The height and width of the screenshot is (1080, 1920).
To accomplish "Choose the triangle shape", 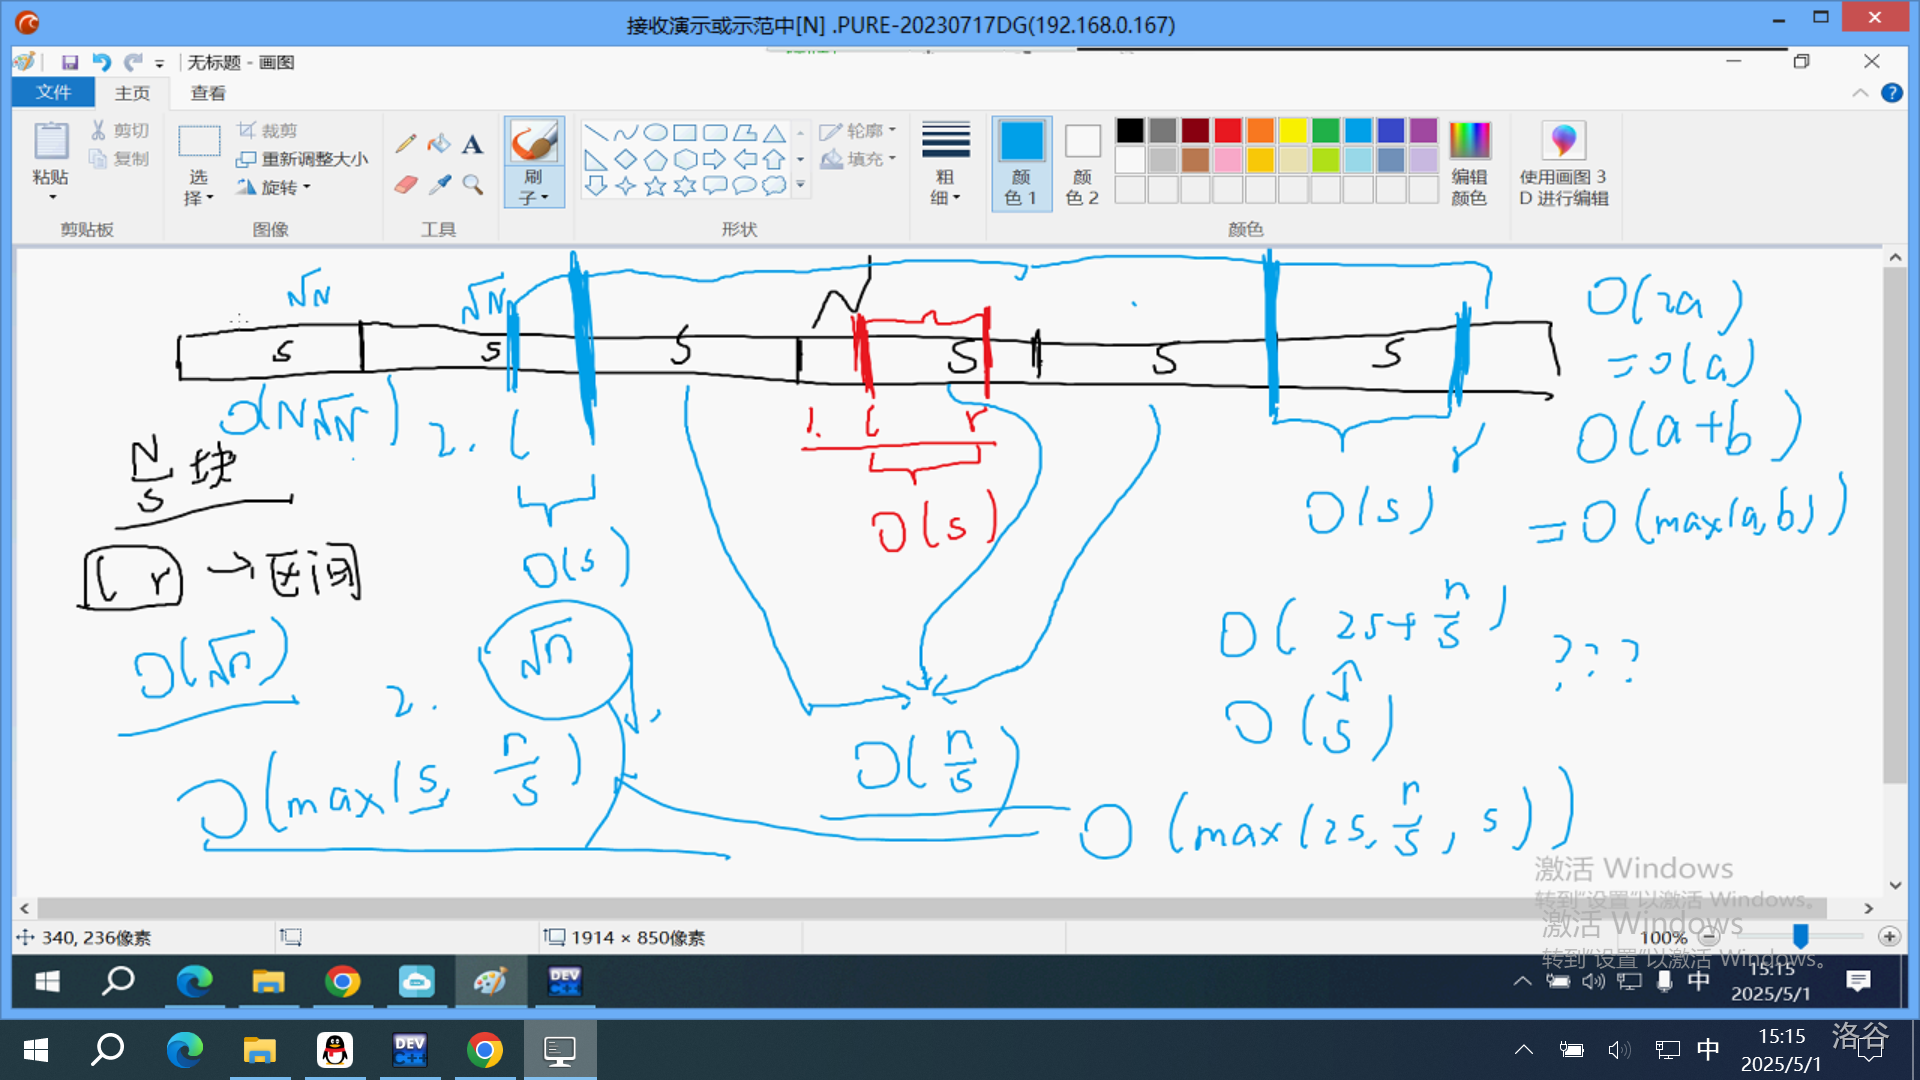I will point(774,133).
